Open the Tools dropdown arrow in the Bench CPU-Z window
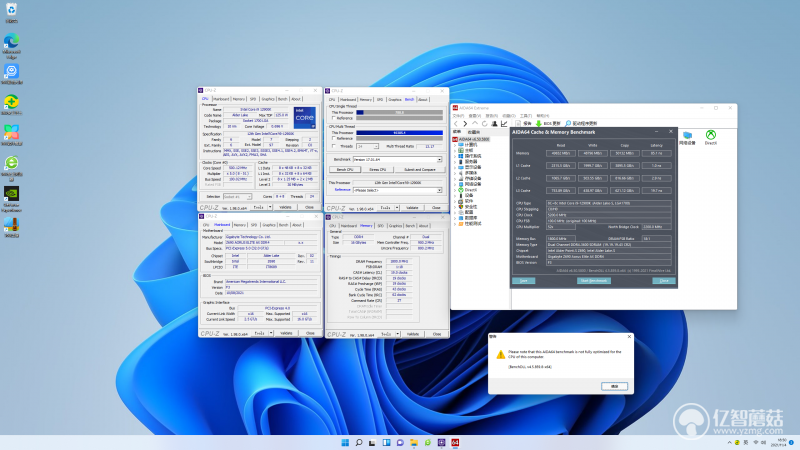The height and width of the screenshot is (450, 800). [397, 208]
